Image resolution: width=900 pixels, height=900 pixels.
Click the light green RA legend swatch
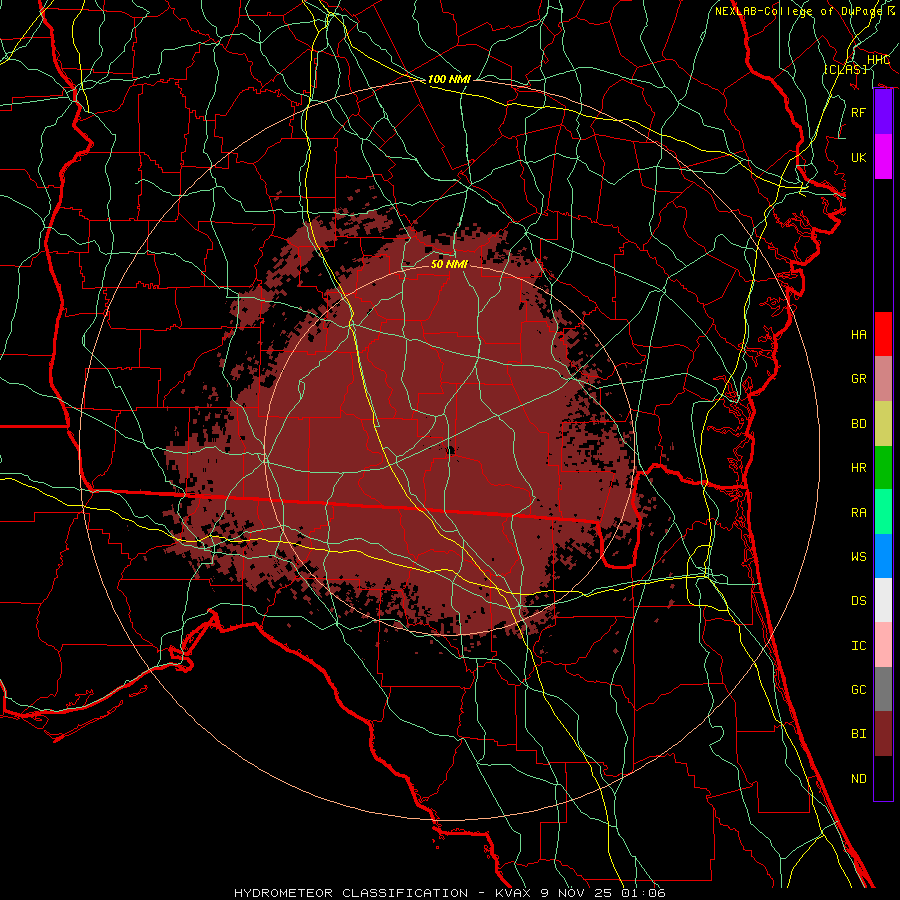click(883, 512)
